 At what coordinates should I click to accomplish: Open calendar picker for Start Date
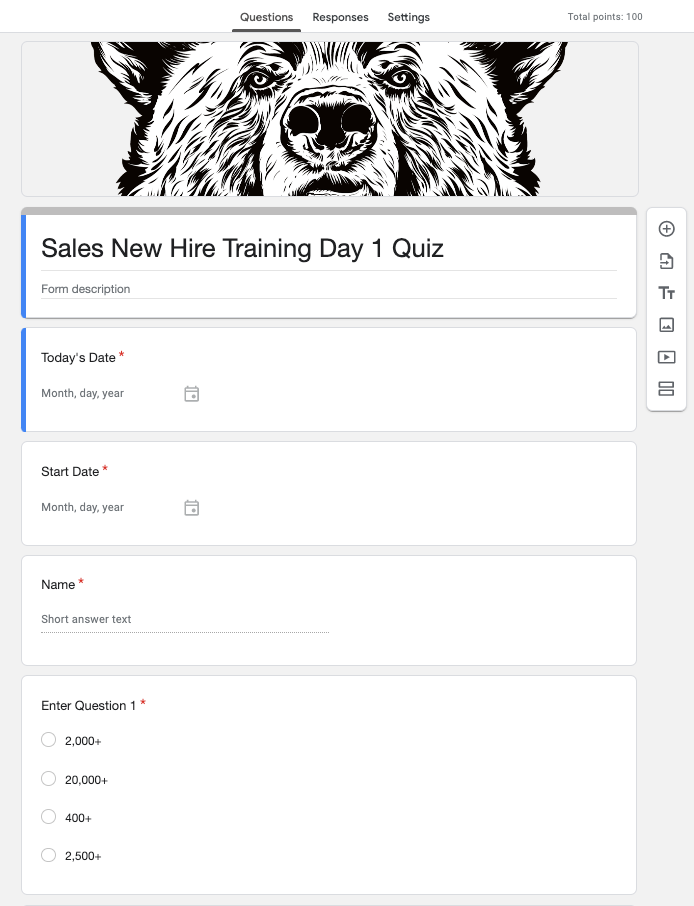(x=192, y=508)
